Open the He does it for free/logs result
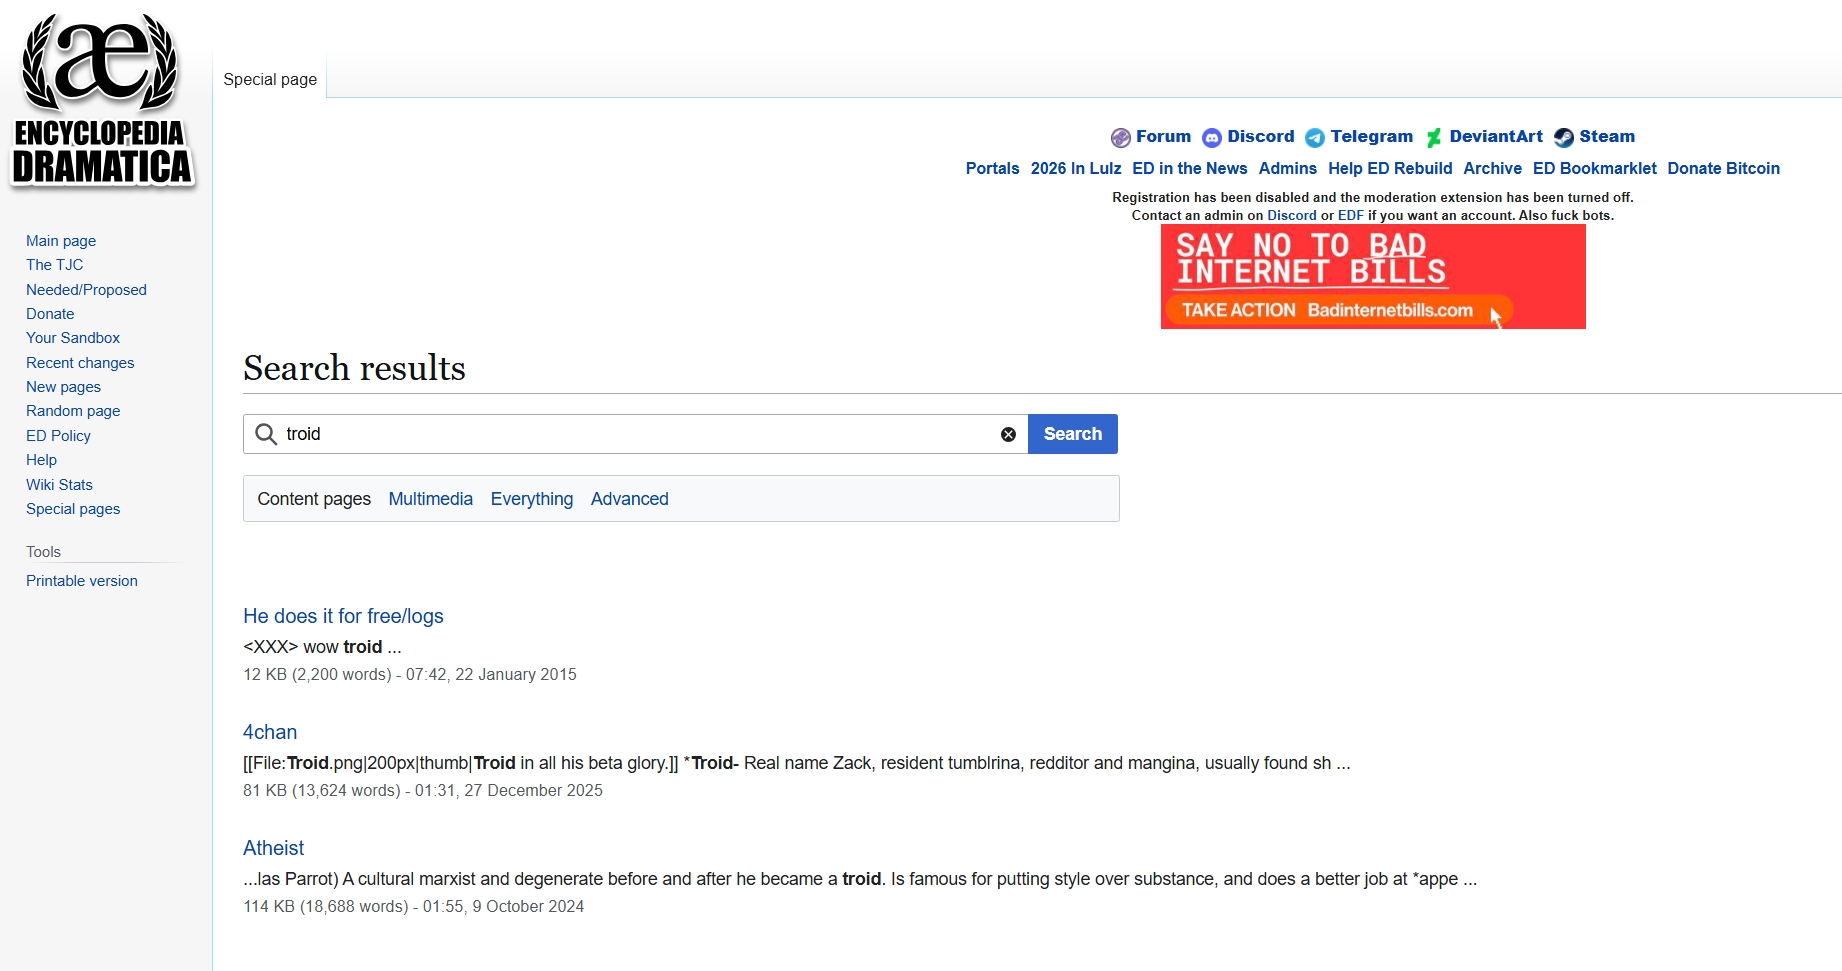 coord(343,616)
